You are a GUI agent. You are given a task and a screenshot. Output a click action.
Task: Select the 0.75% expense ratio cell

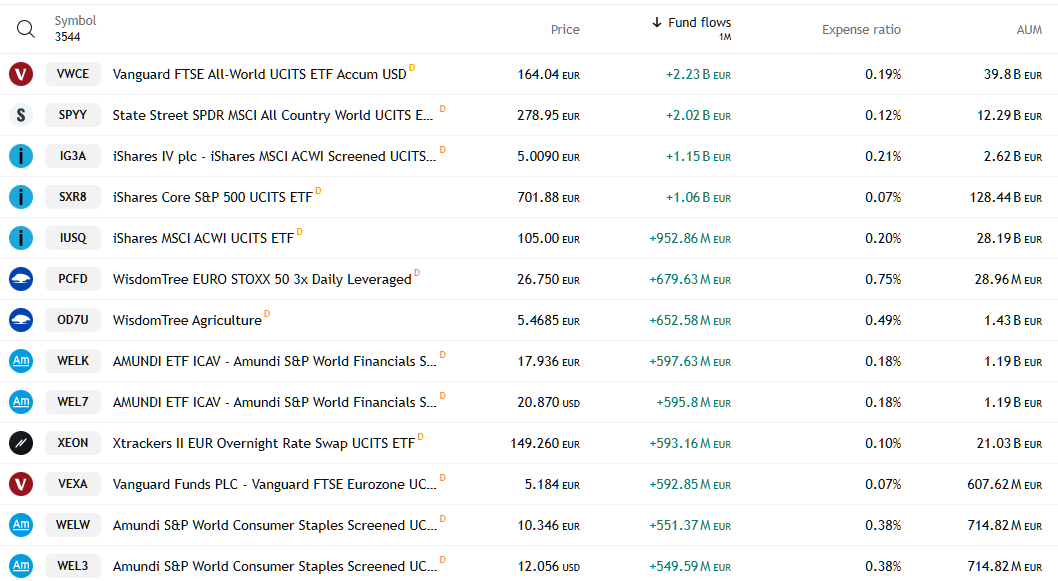[x=883, y=279]
